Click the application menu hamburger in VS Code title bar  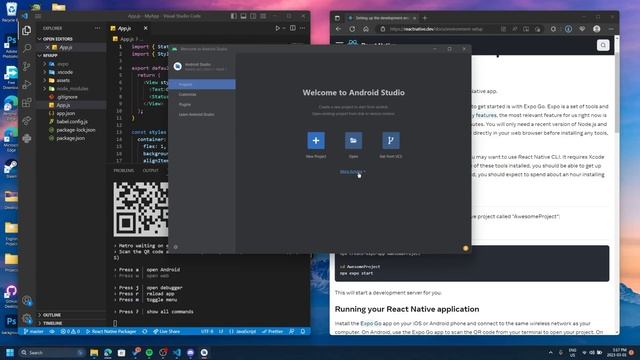pyautogui.click(x=38, y=16)
